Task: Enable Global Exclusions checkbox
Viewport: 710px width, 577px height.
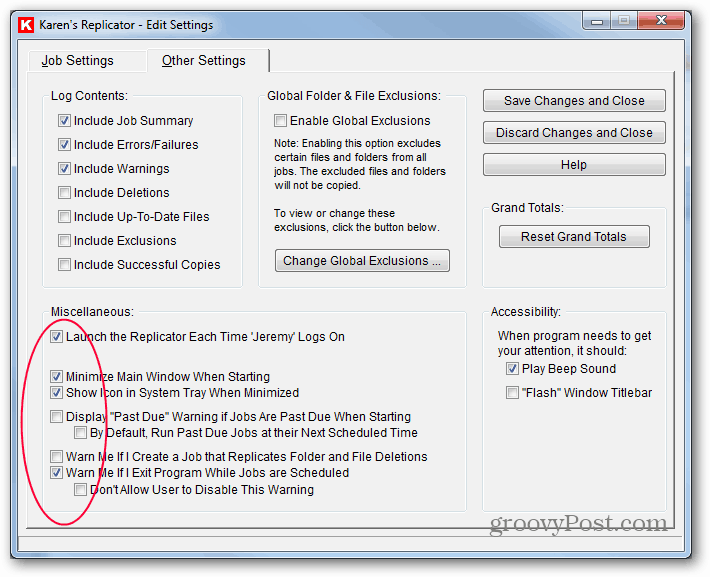Action: point(280,120)
